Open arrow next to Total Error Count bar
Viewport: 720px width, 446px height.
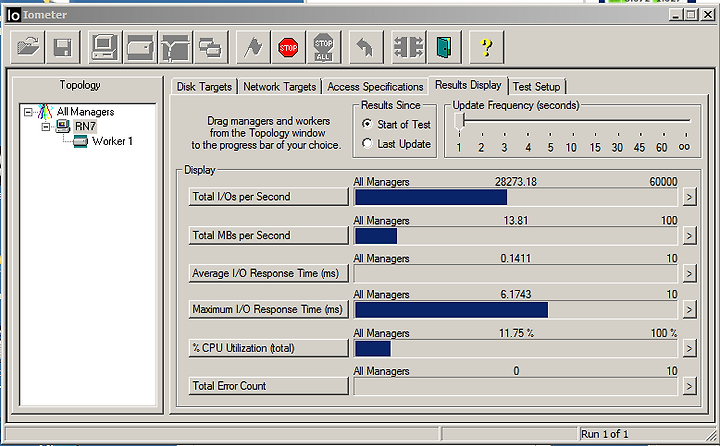point(689,387)
